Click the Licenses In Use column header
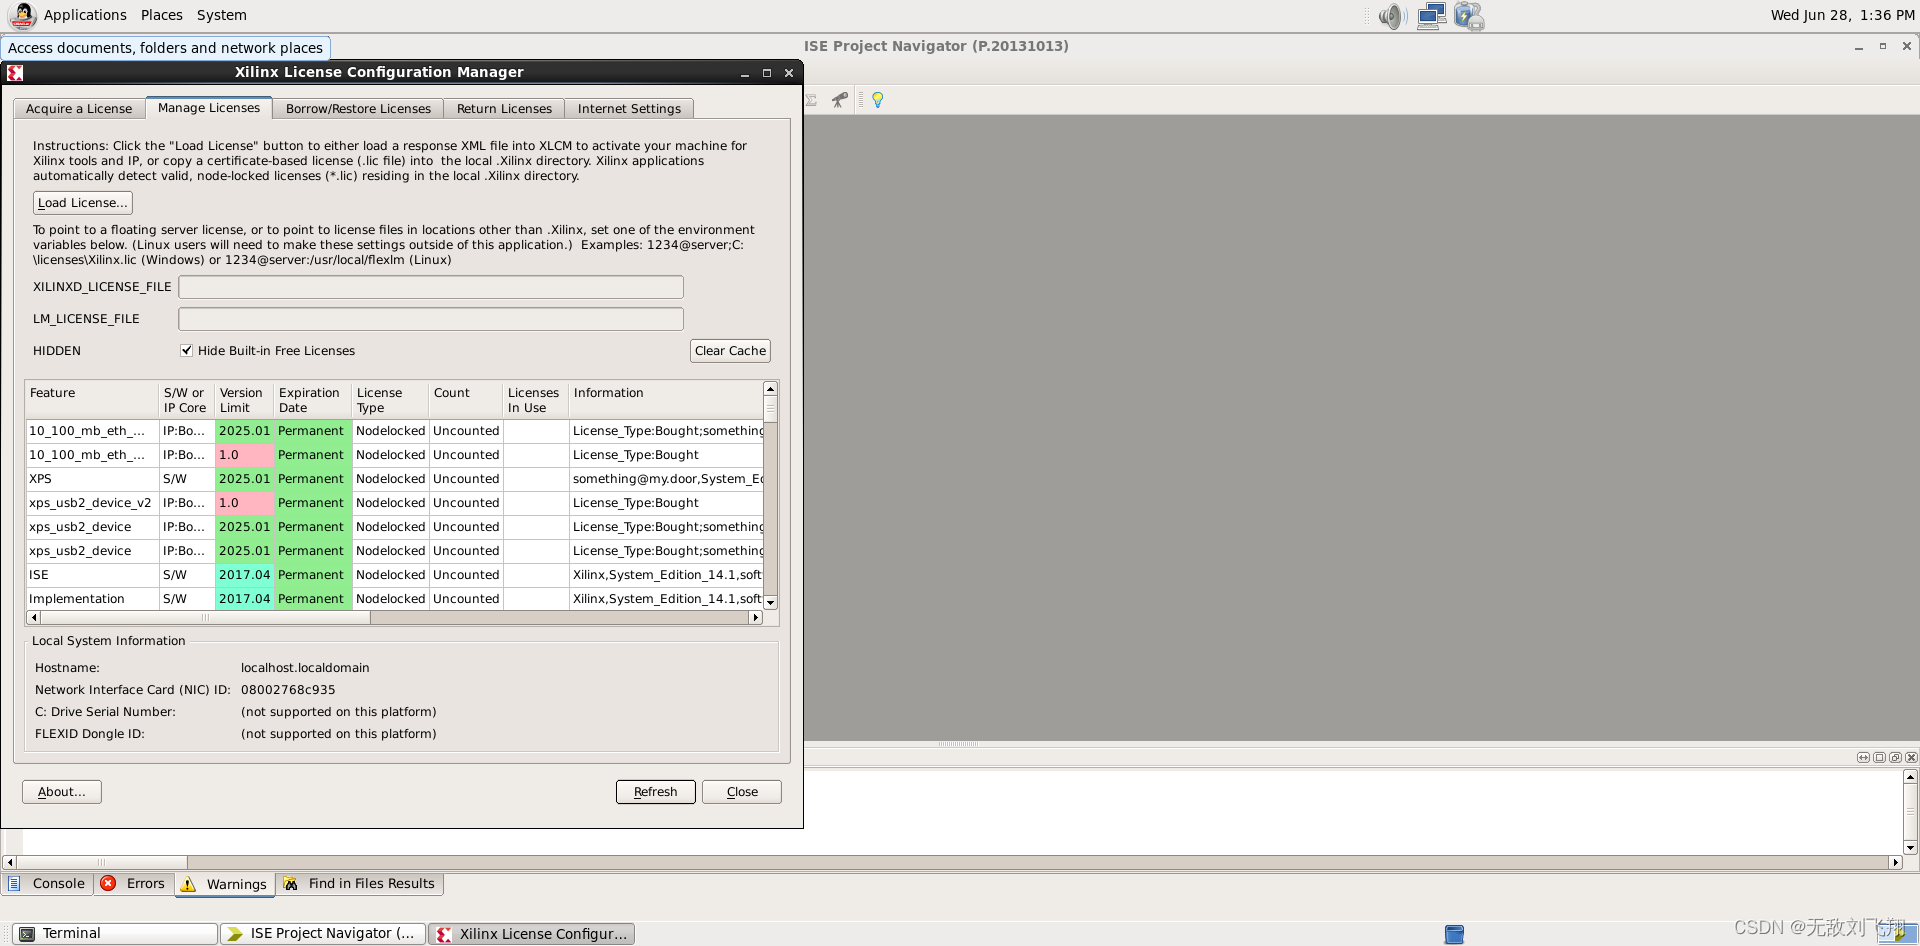The width and height of the screenshot is (1920, 946). (536, 399)
